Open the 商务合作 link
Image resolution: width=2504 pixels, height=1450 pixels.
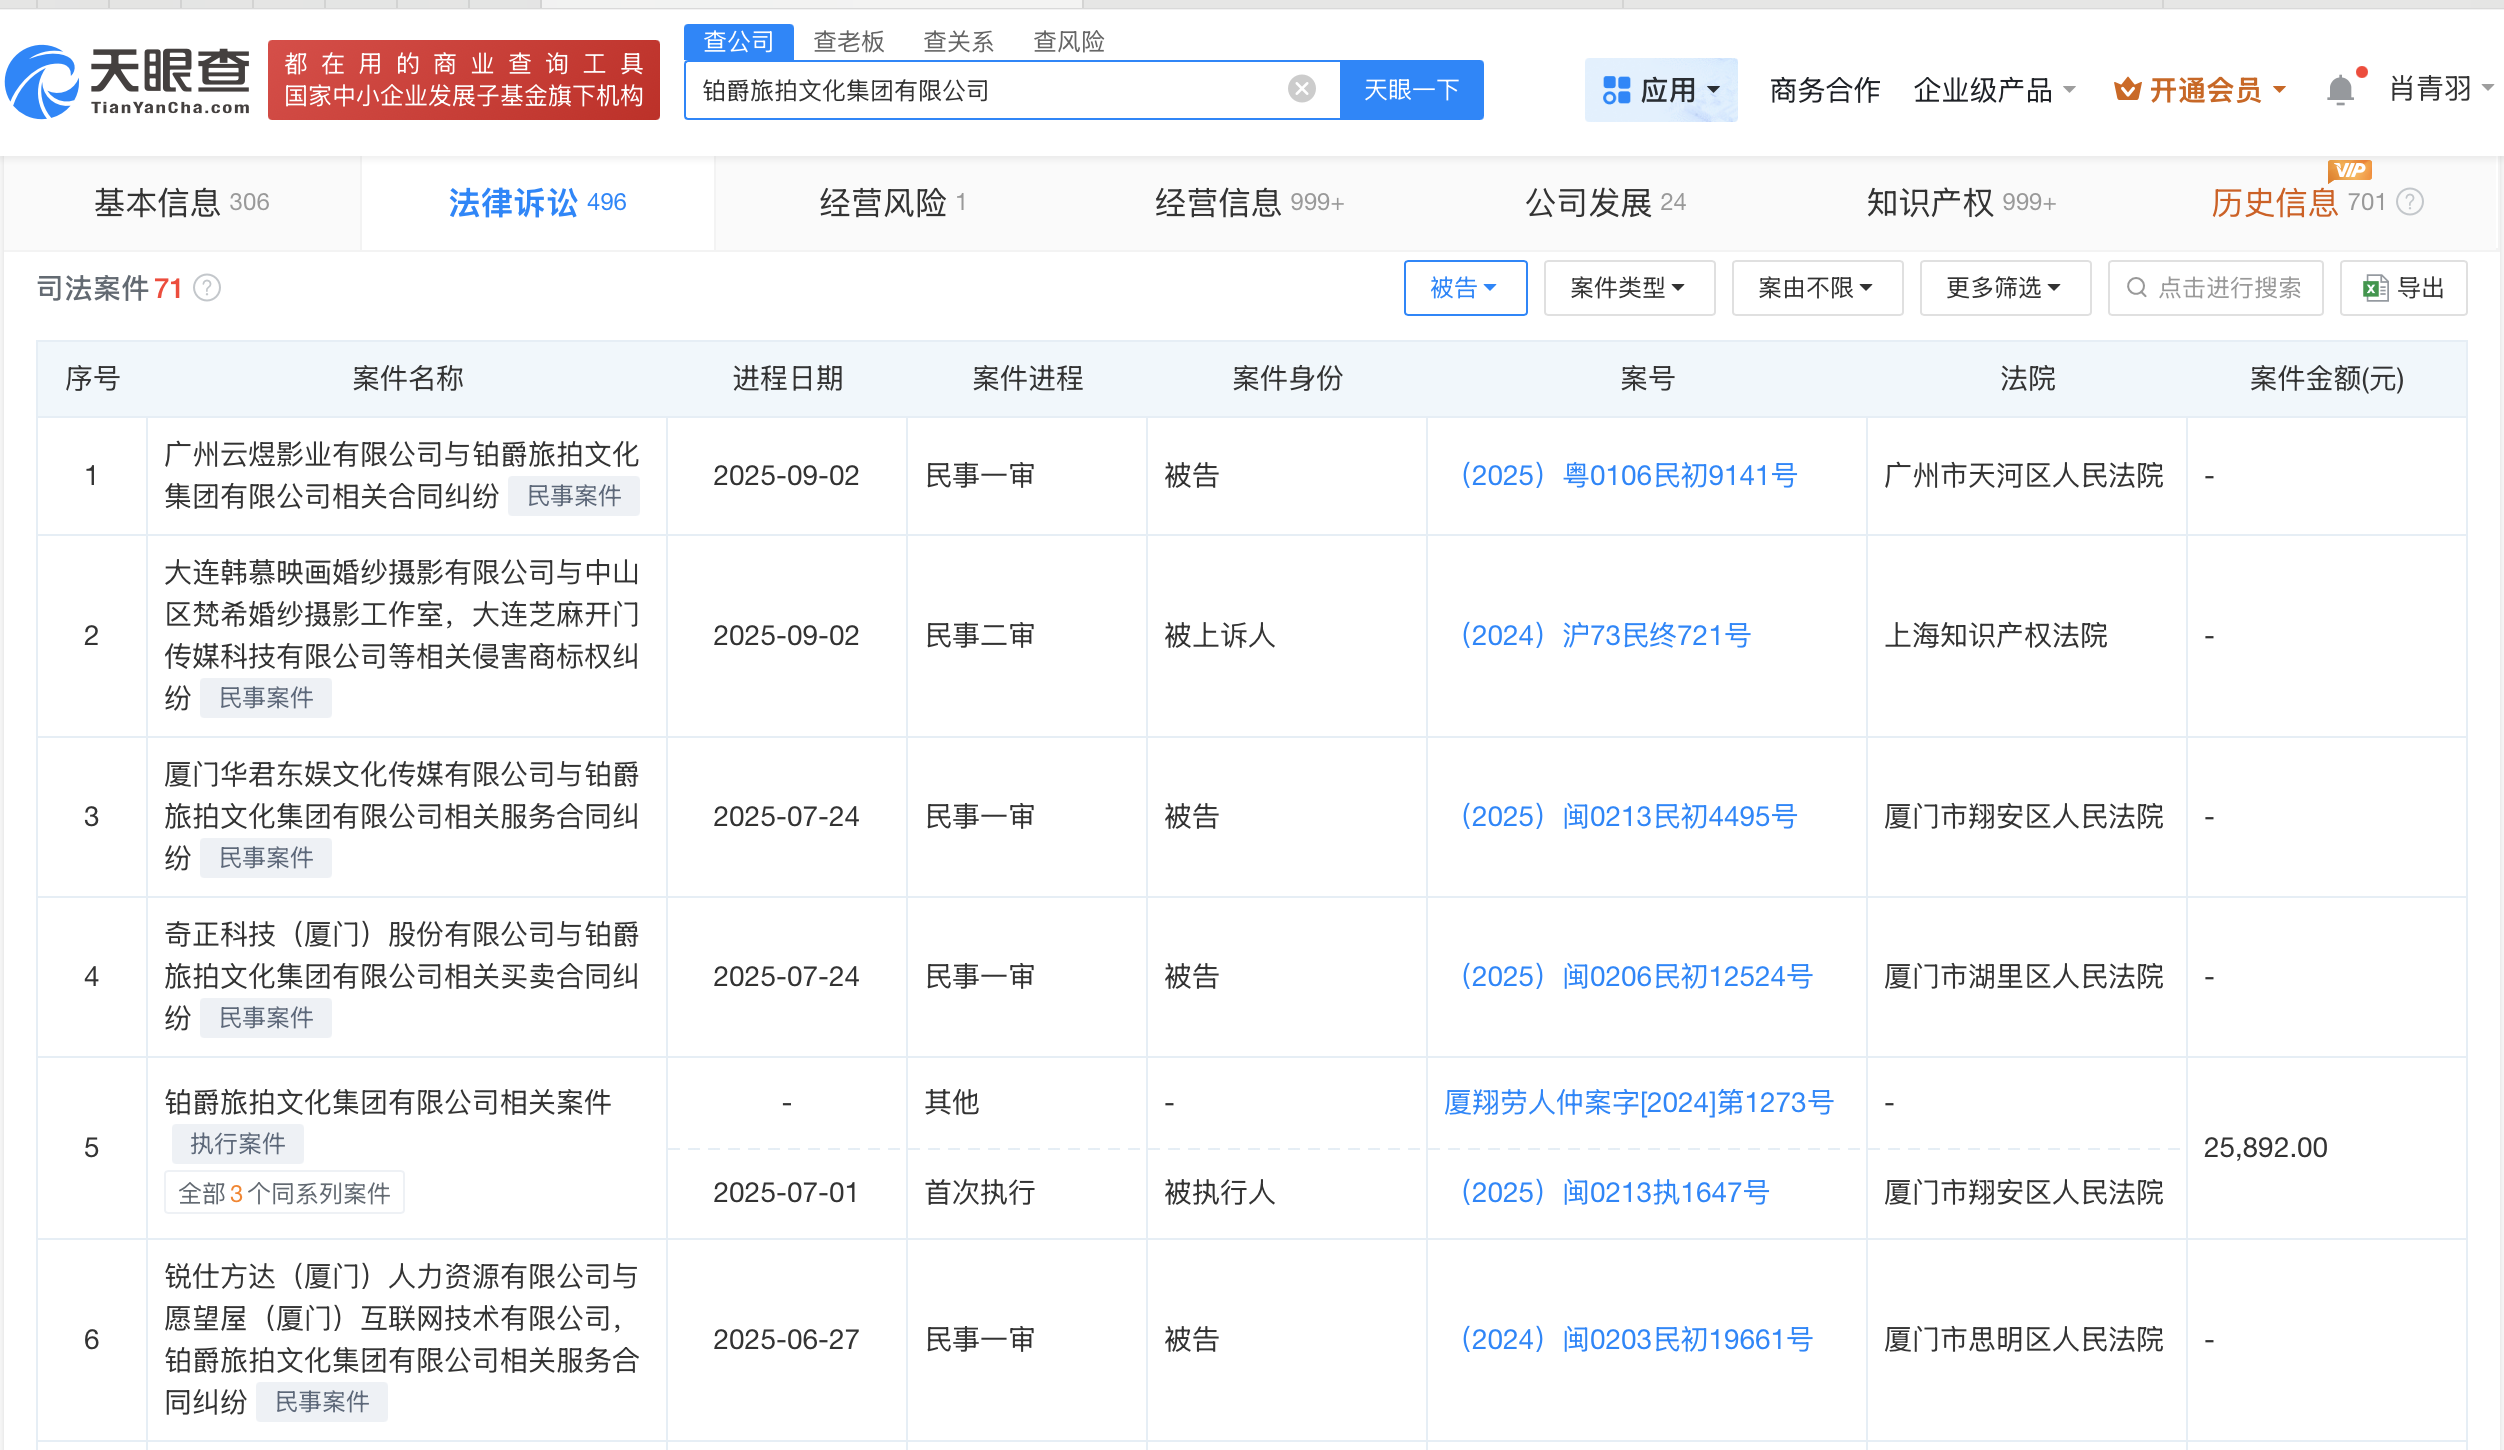1824,90
